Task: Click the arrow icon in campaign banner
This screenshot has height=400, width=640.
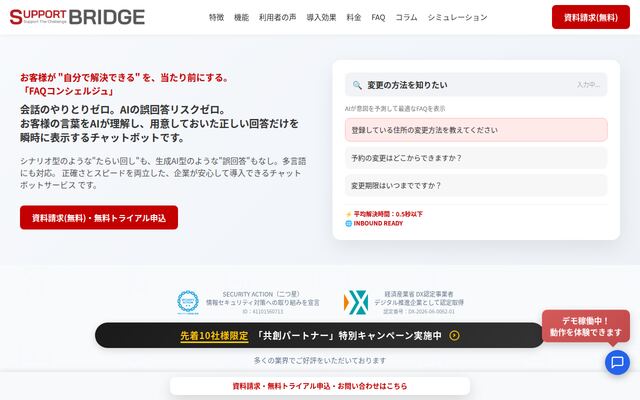Action: pyautogui.click(x=454, y=336)
